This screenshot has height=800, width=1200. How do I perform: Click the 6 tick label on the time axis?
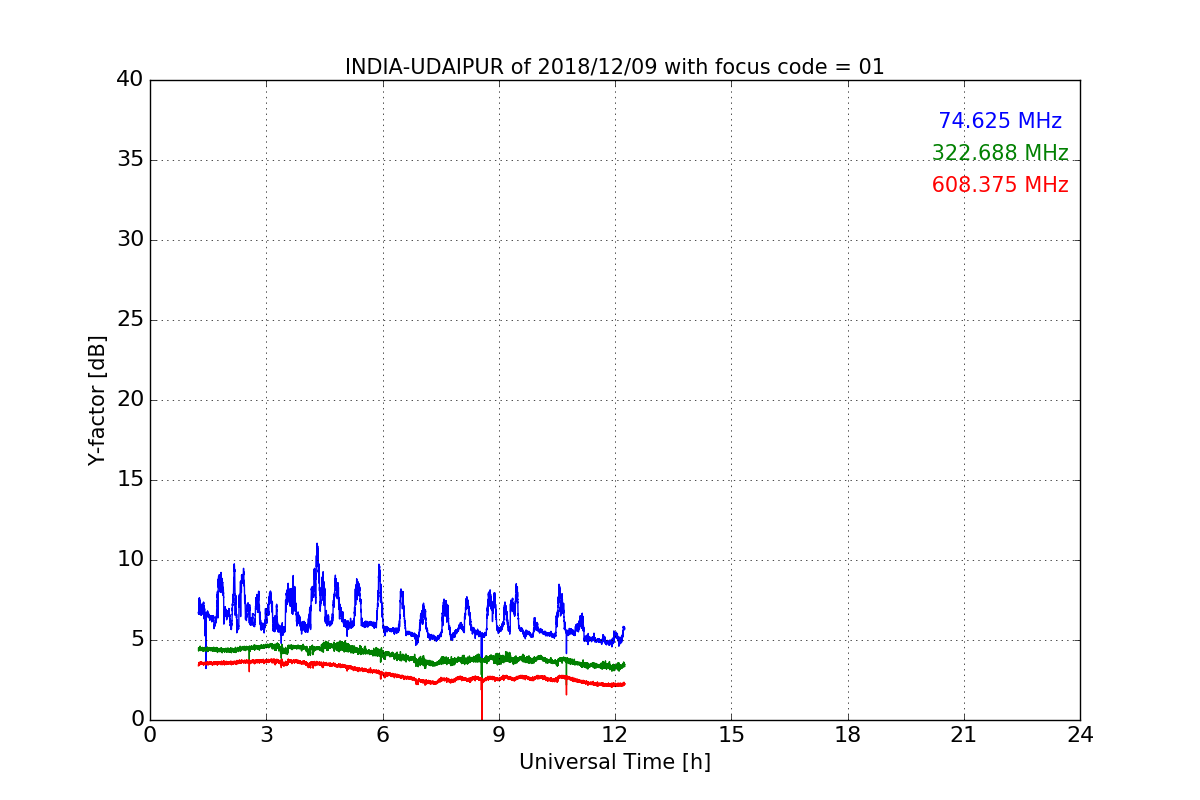tap(382, 736)
